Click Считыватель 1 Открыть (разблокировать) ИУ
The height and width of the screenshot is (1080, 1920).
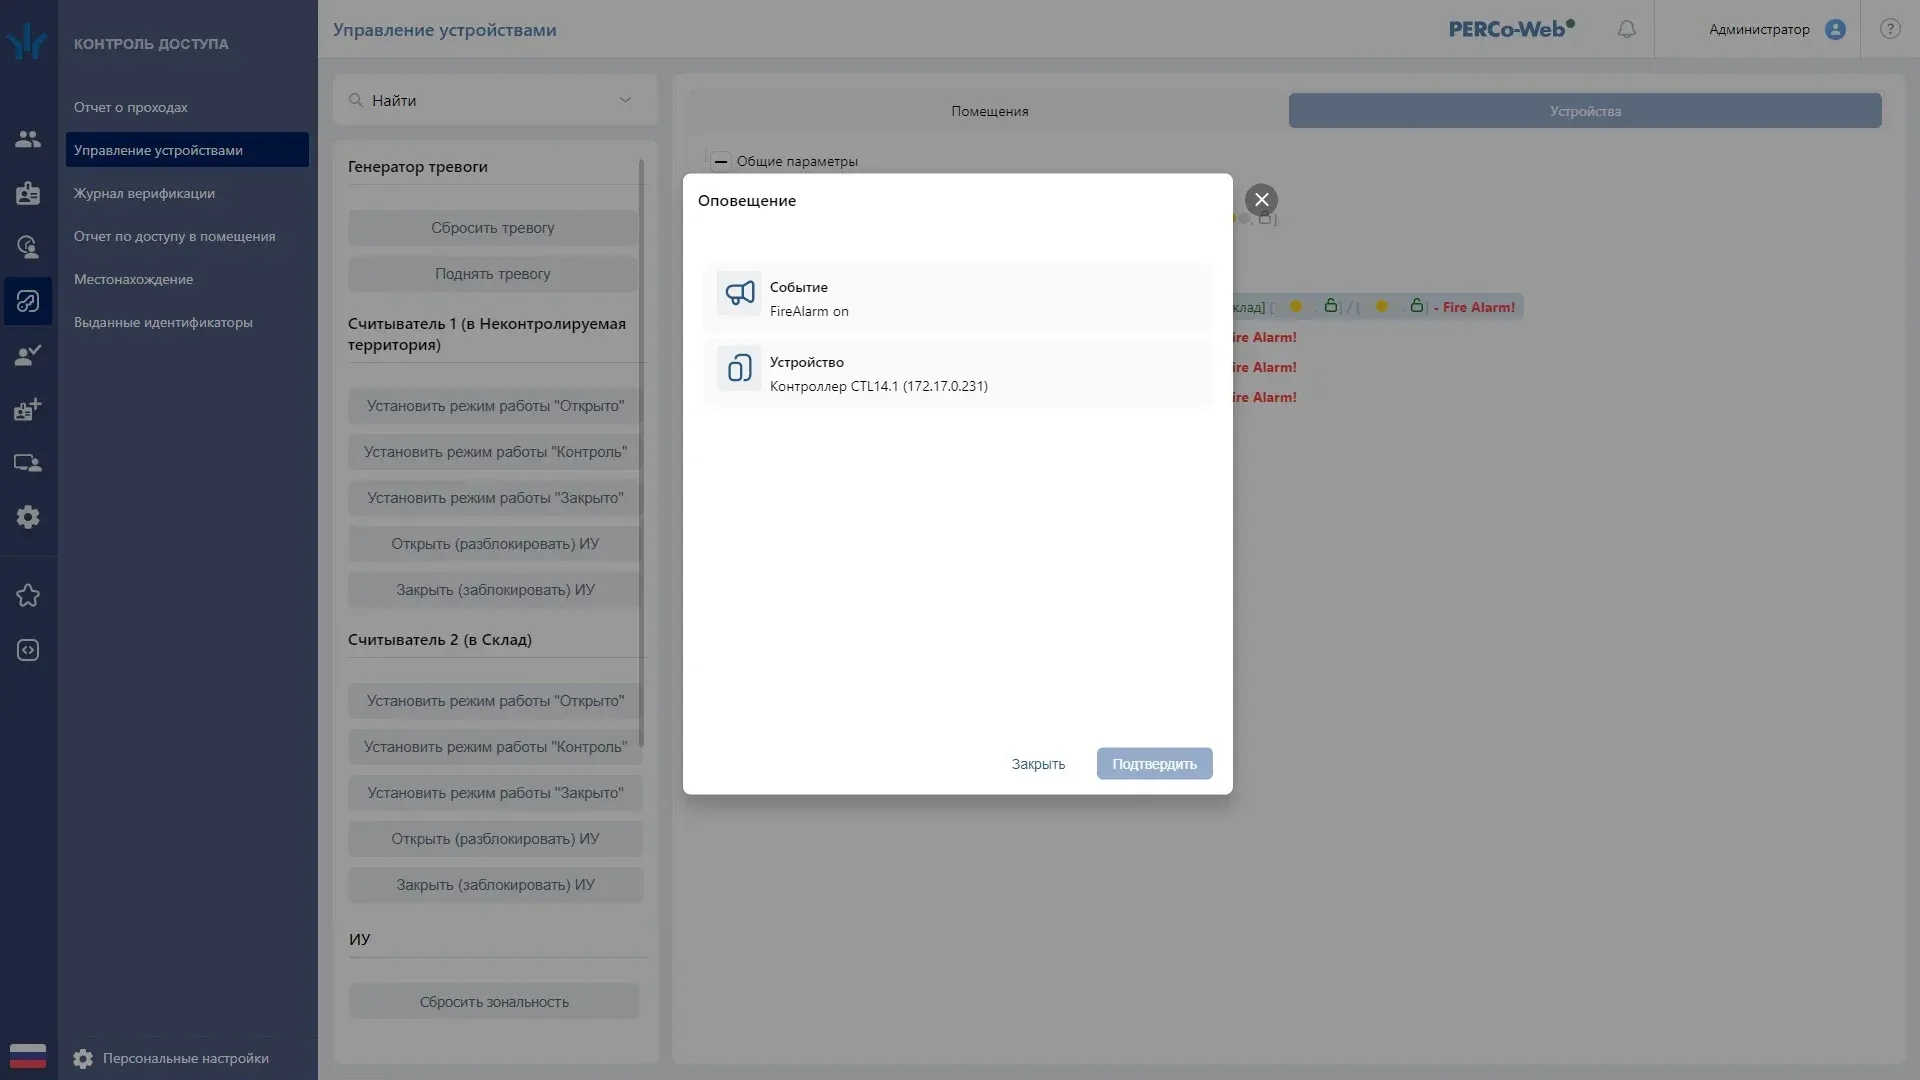tap(495, 544)
